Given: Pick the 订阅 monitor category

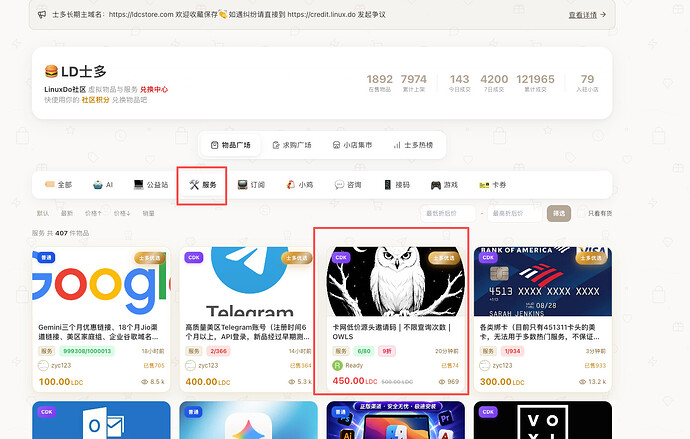Looking at the screenshot, I should click(x=251, y=185).
